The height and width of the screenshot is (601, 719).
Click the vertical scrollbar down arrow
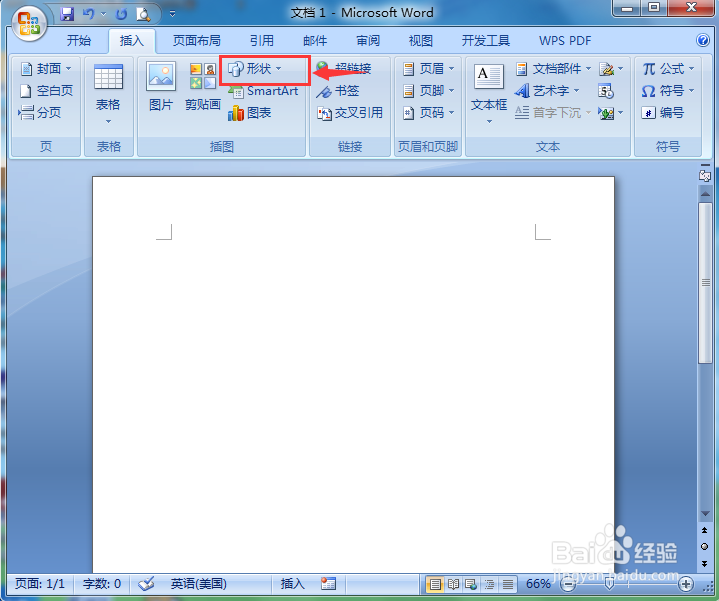(x=705, y=514)
